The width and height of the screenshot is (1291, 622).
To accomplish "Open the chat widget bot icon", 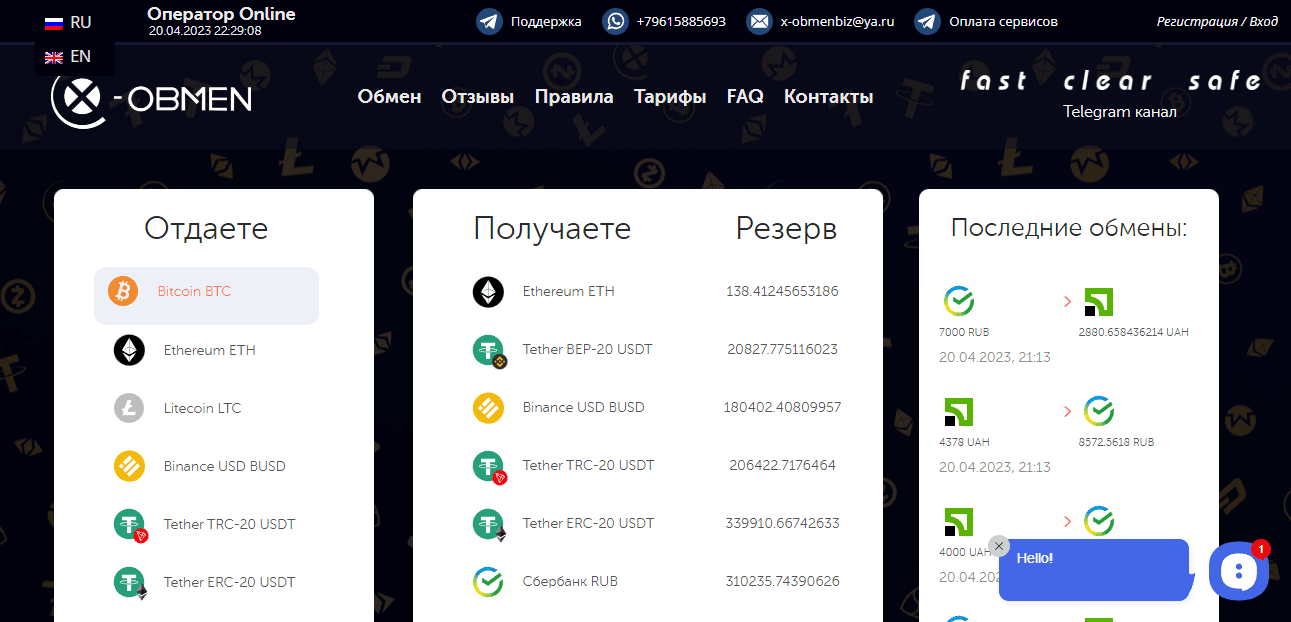I will pos(1238,571).
